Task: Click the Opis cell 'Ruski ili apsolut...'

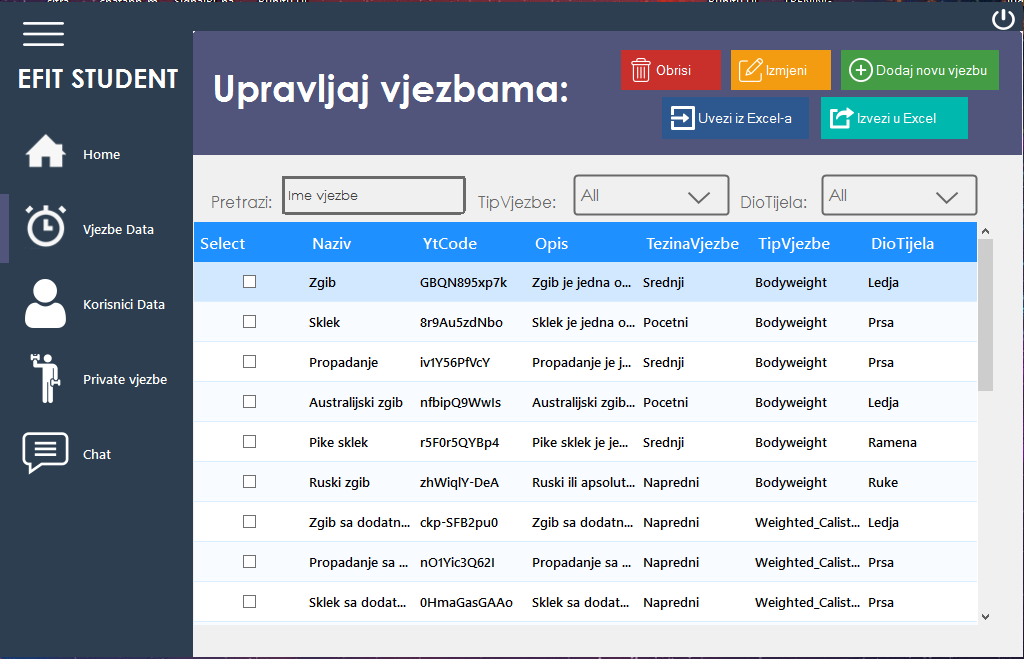Action: click(583, 482)
